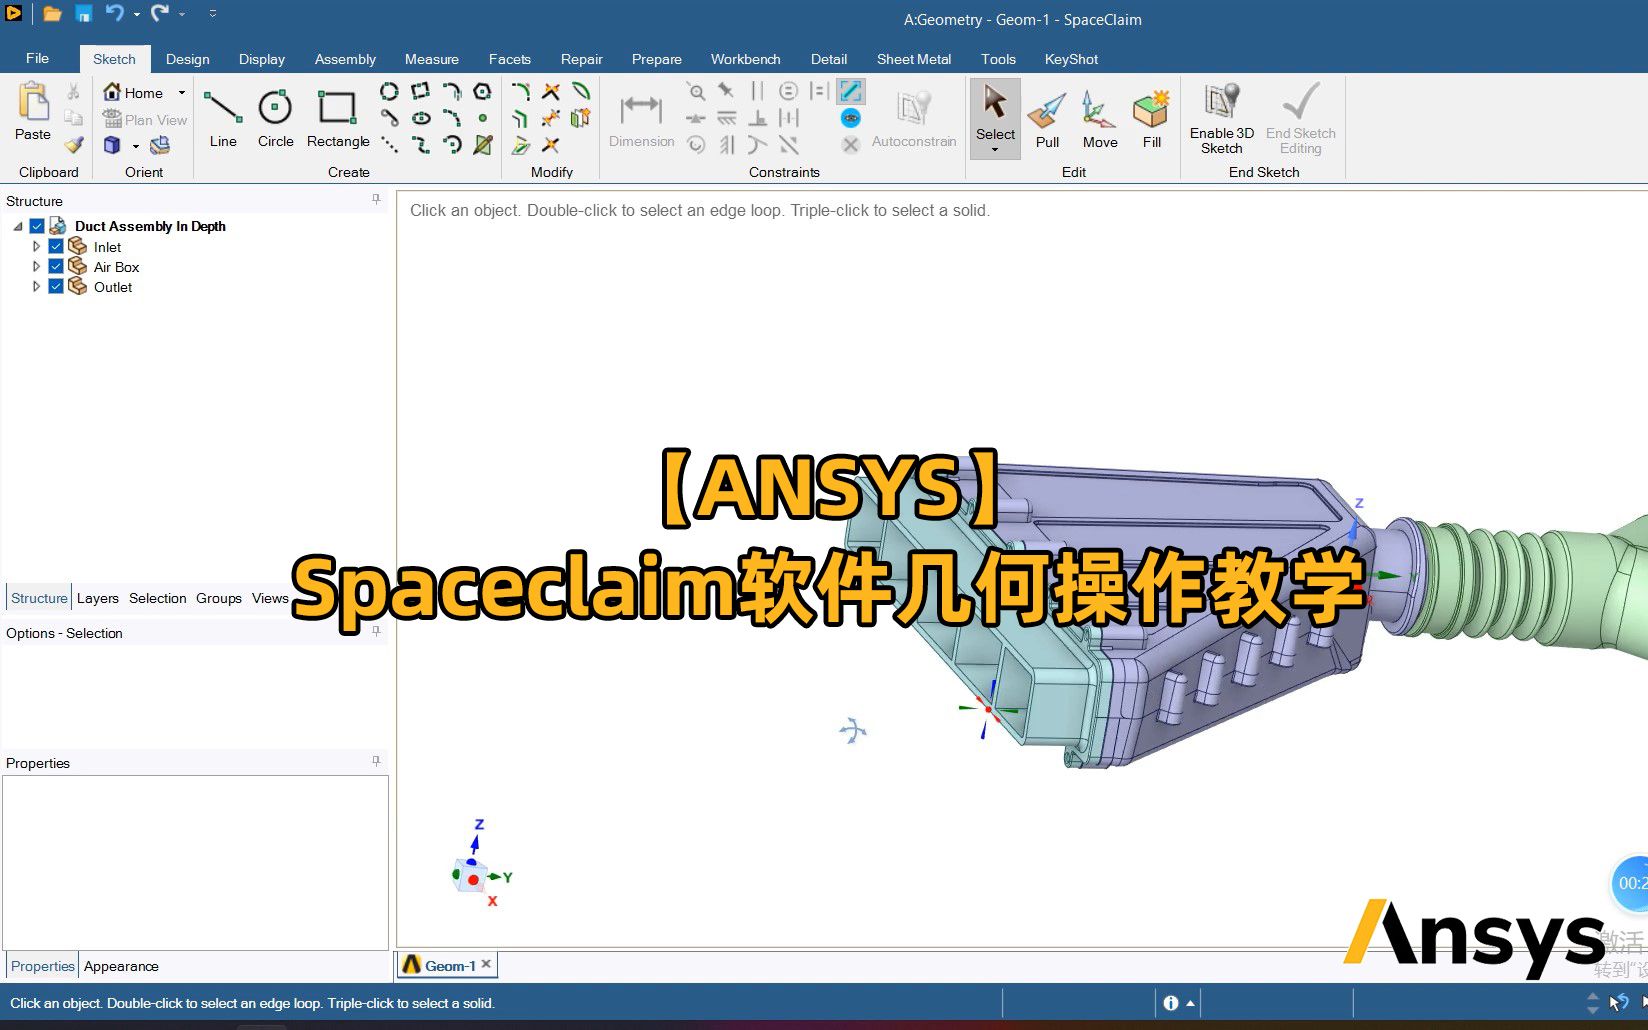
Task: Choose the Tangent Arc tool
Action: (x=452, y=91)
